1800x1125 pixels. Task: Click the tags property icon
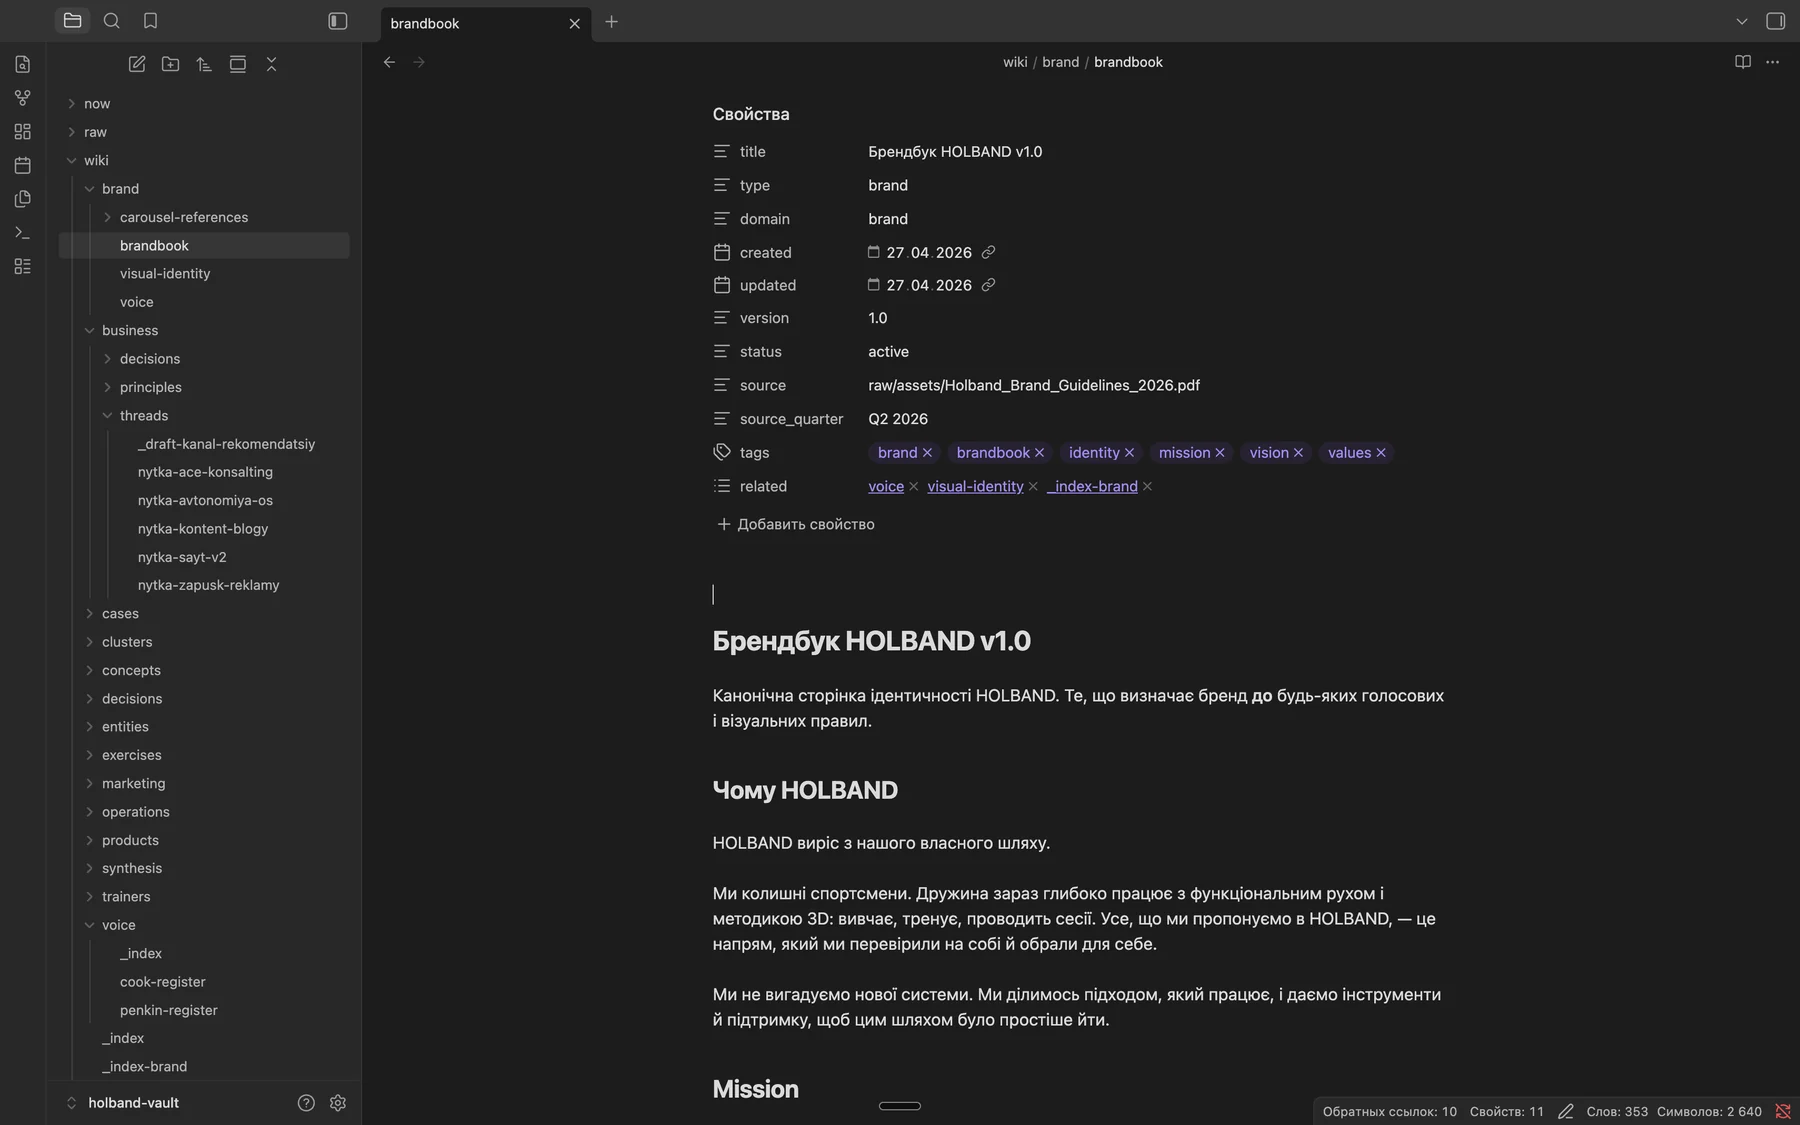point(722,452)
